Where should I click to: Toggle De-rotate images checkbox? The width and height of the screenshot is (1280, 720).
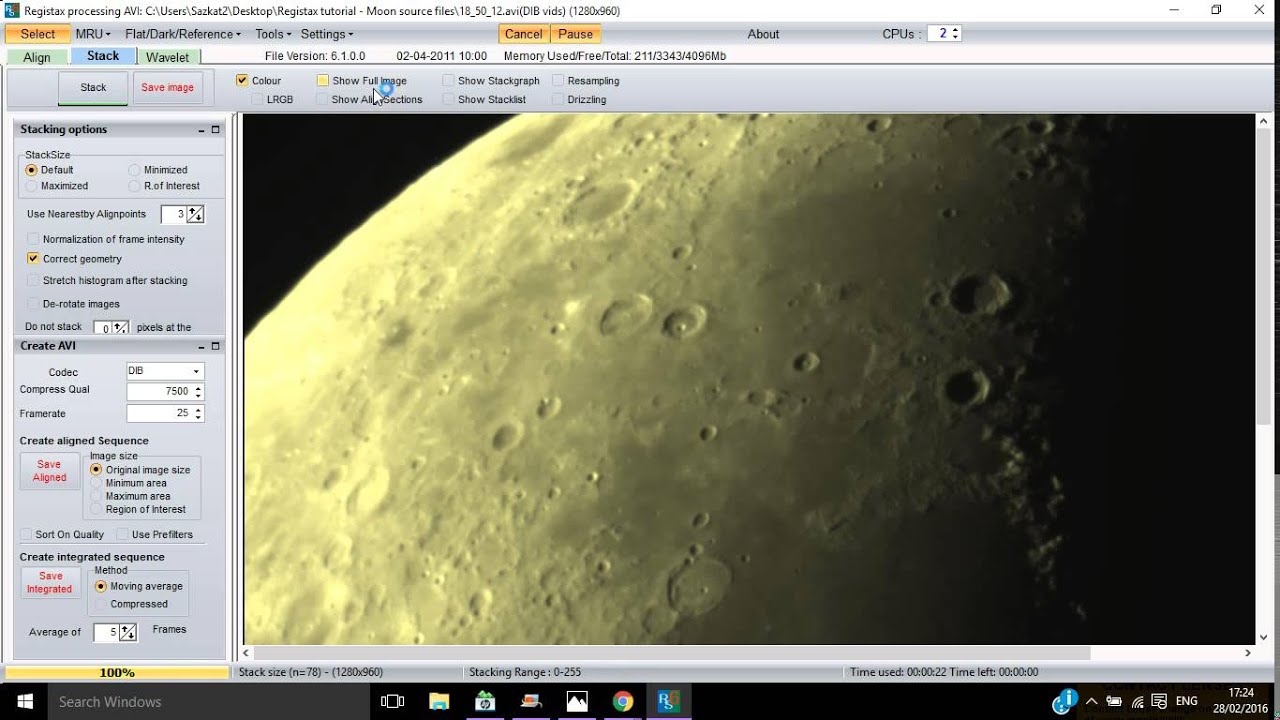pyautogui.click(x=33, y=303)
